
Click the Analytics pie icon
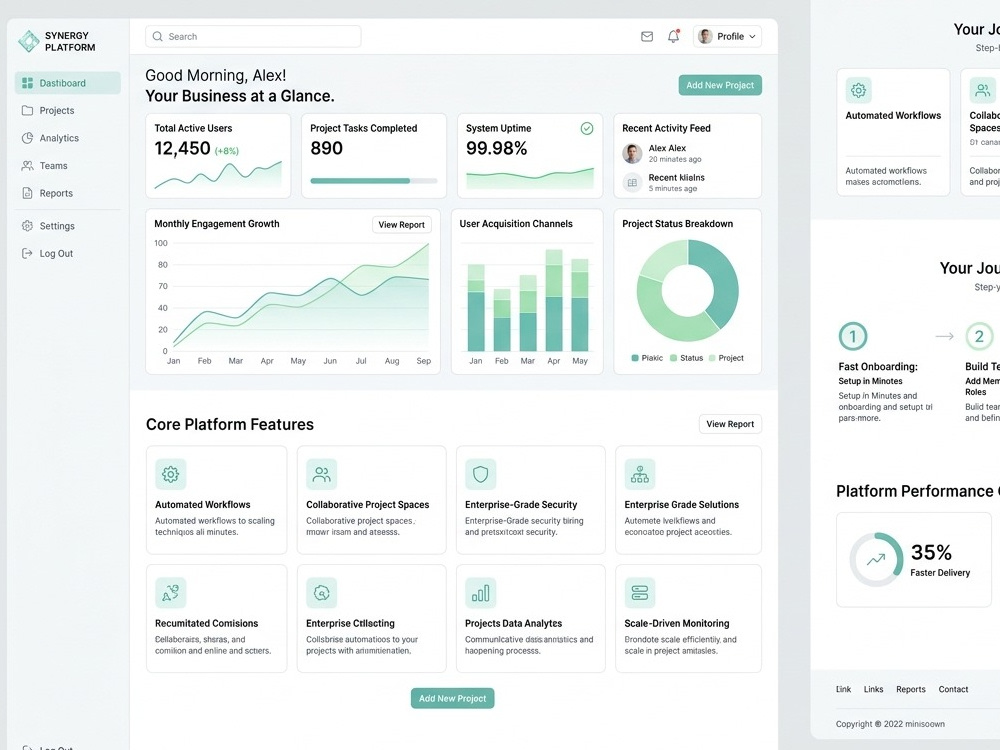(x=27, y=138)
